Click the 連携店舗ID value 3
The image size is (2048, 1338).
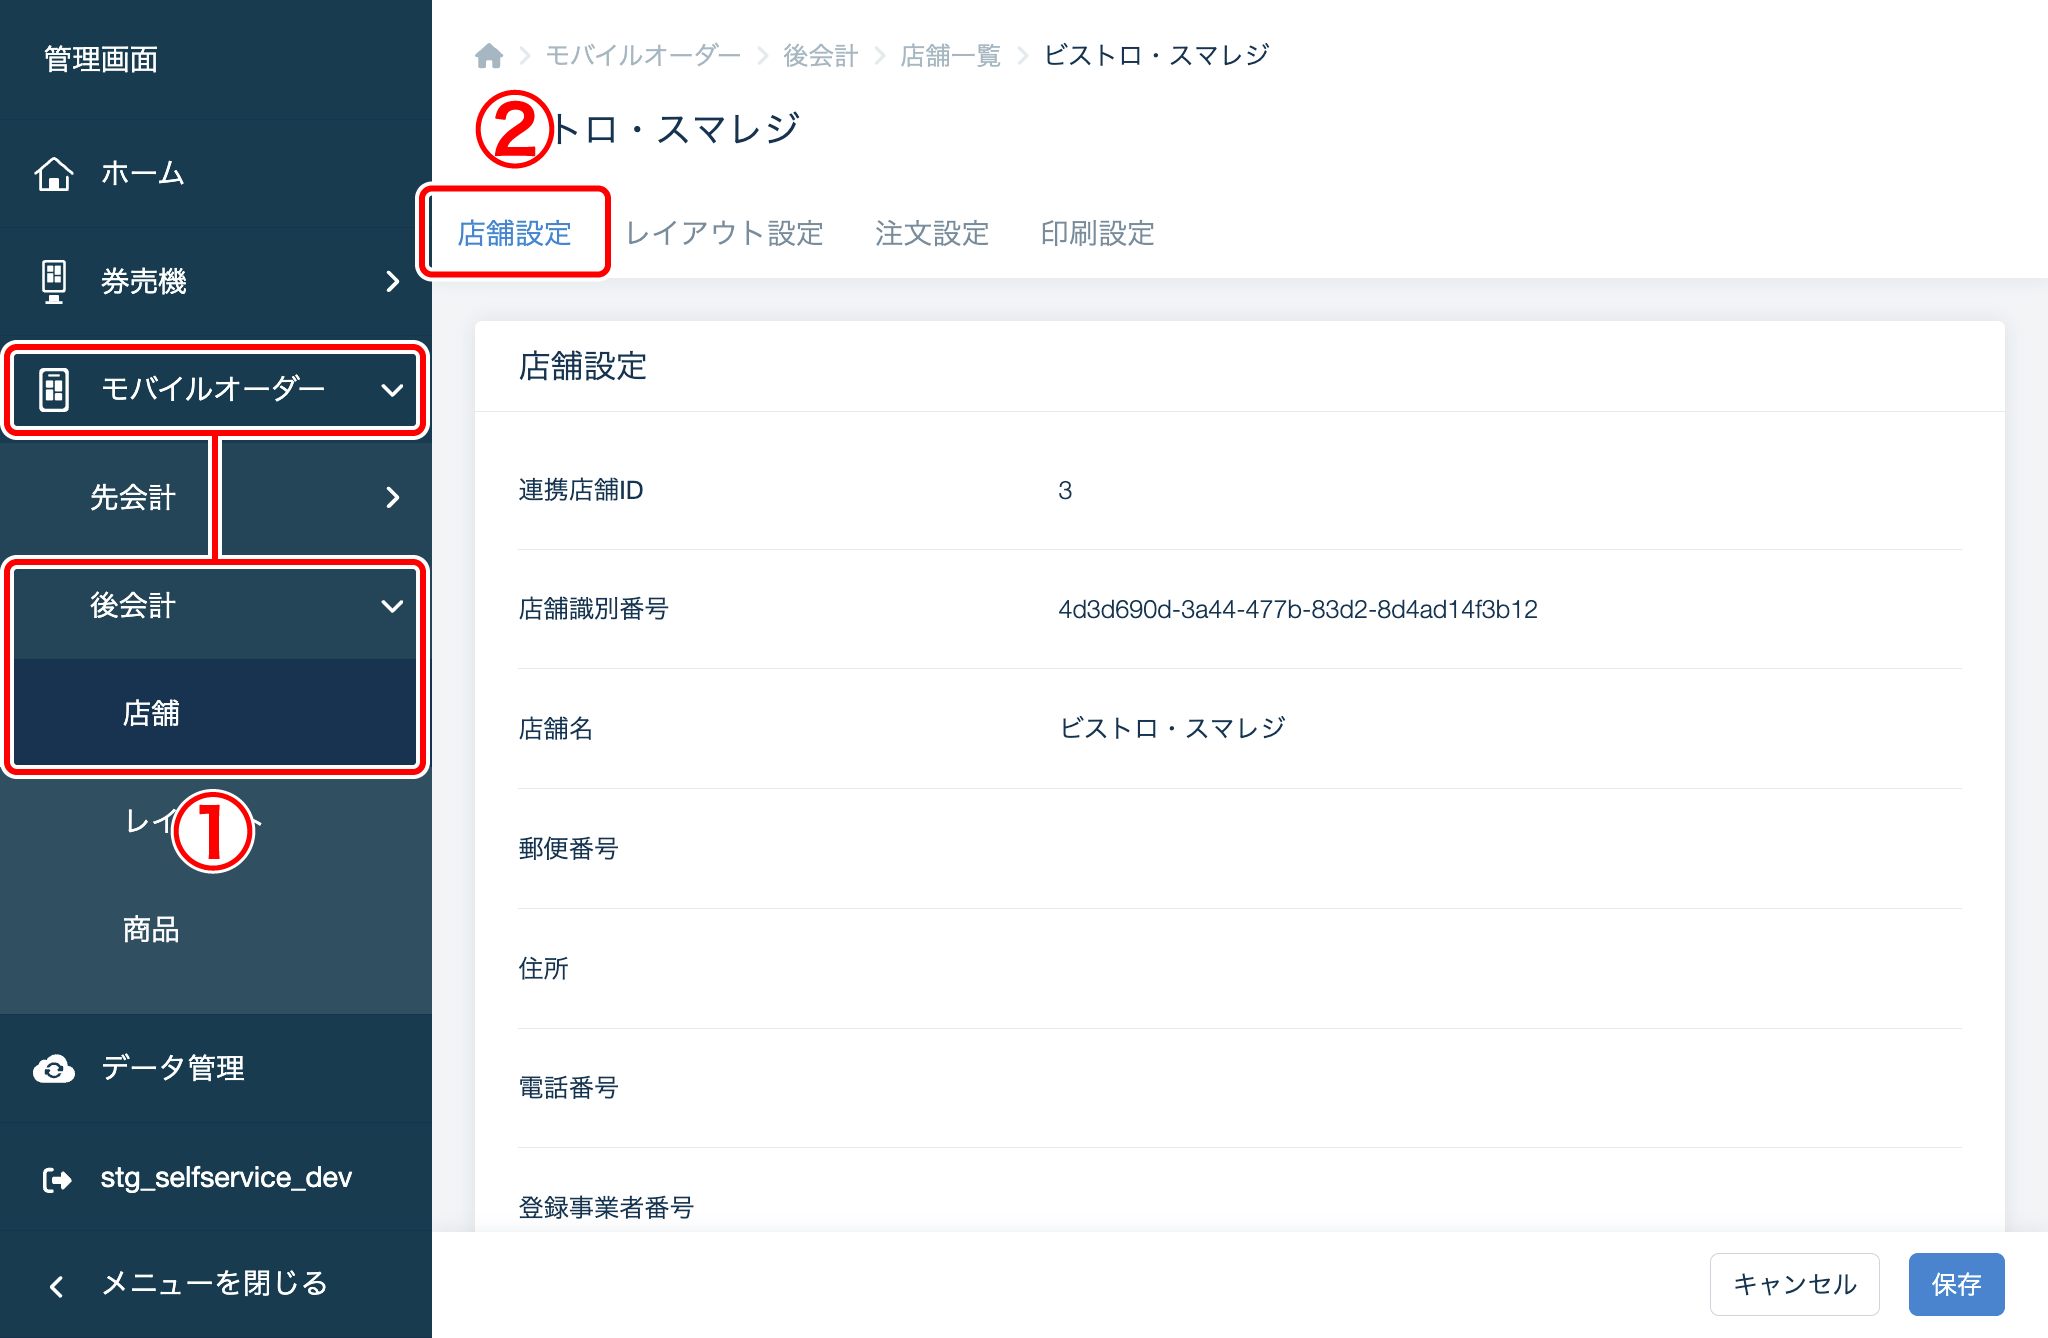coord(1065,490)
